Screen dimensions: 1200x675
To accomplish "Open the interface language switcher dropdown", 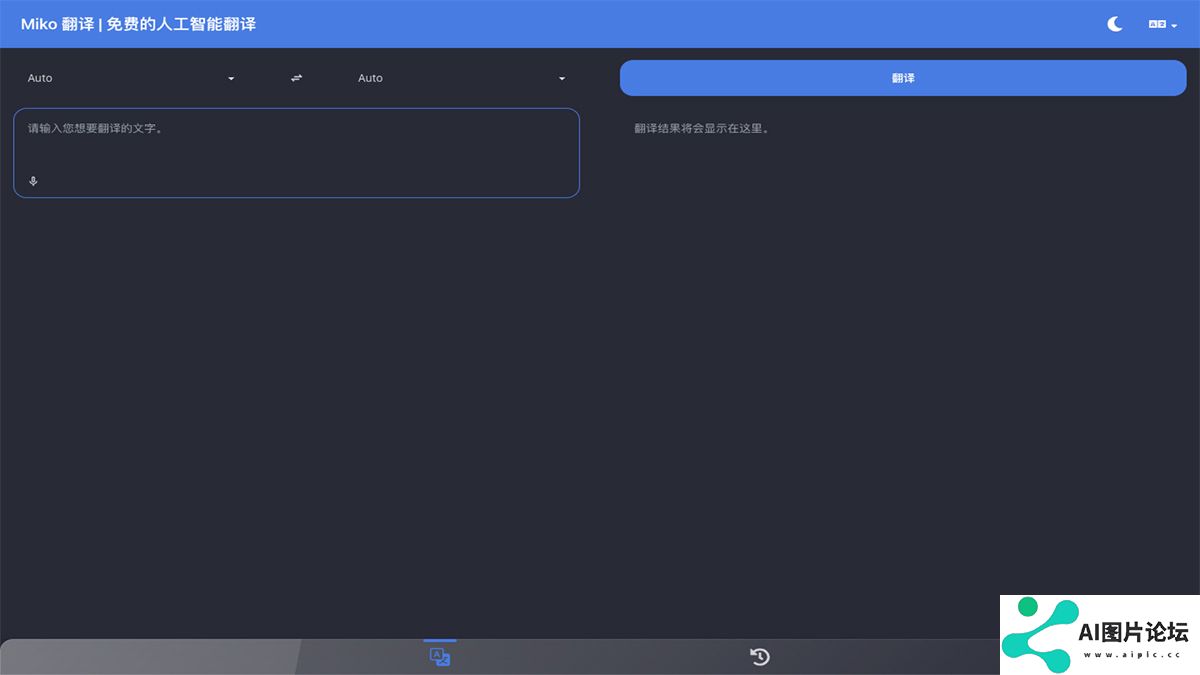I will (x=1163, y=24).
